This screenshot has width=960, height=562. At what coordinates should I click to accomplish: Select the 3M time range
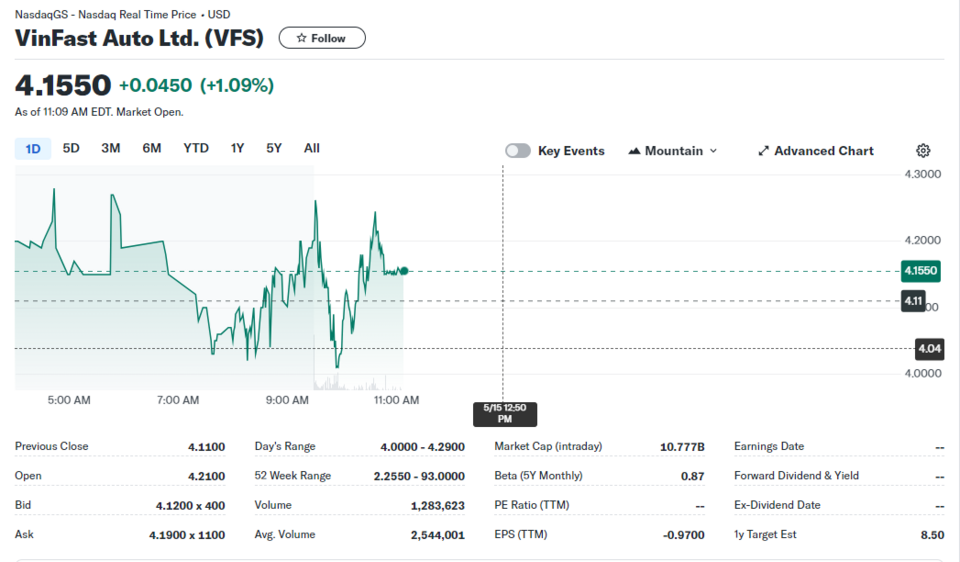click(x=111, y=148)
